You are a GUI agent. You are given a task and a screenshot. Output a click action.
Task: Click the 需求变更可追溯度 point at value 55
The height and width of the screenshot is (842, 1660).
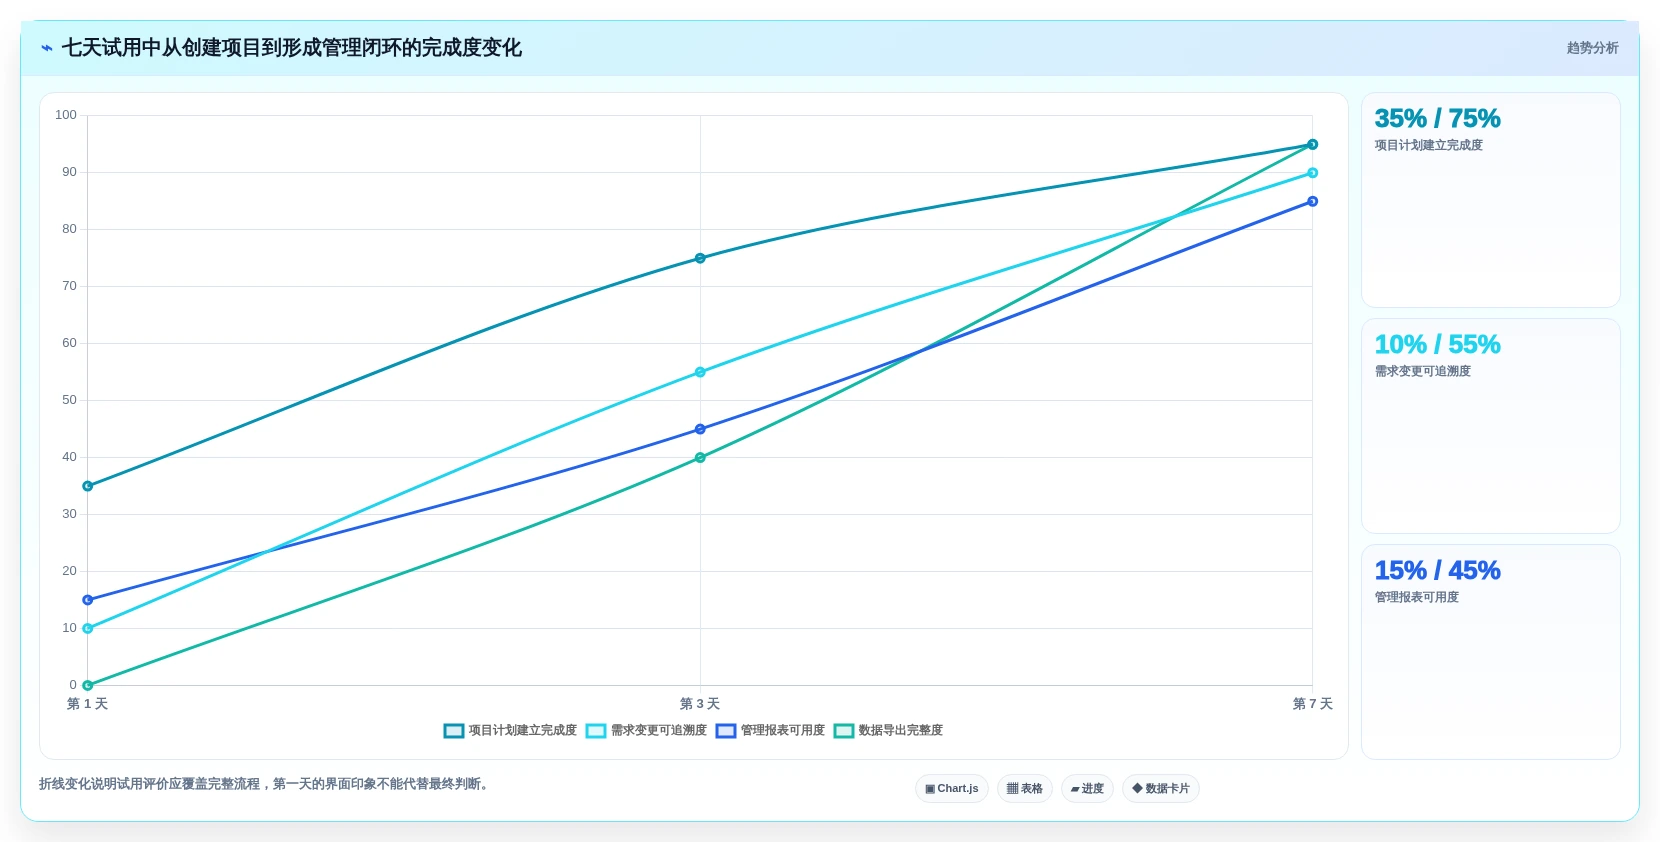point(700,372)
